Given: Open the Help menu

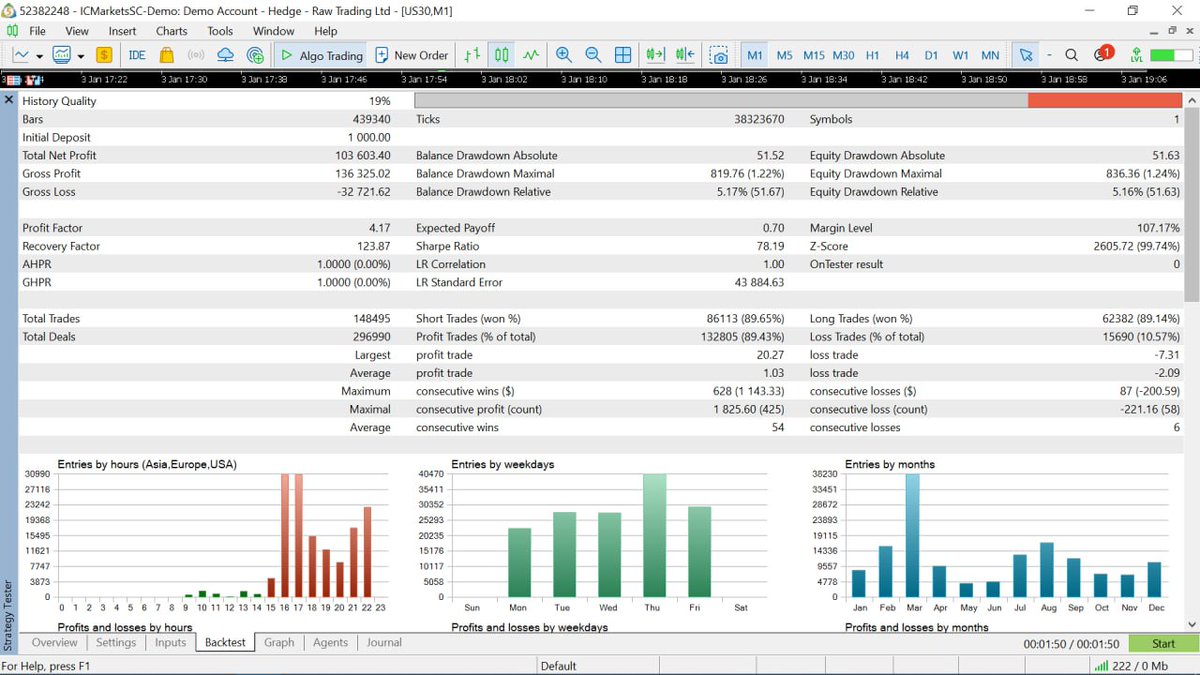Looking at the screenshot, I should (326, 31).
